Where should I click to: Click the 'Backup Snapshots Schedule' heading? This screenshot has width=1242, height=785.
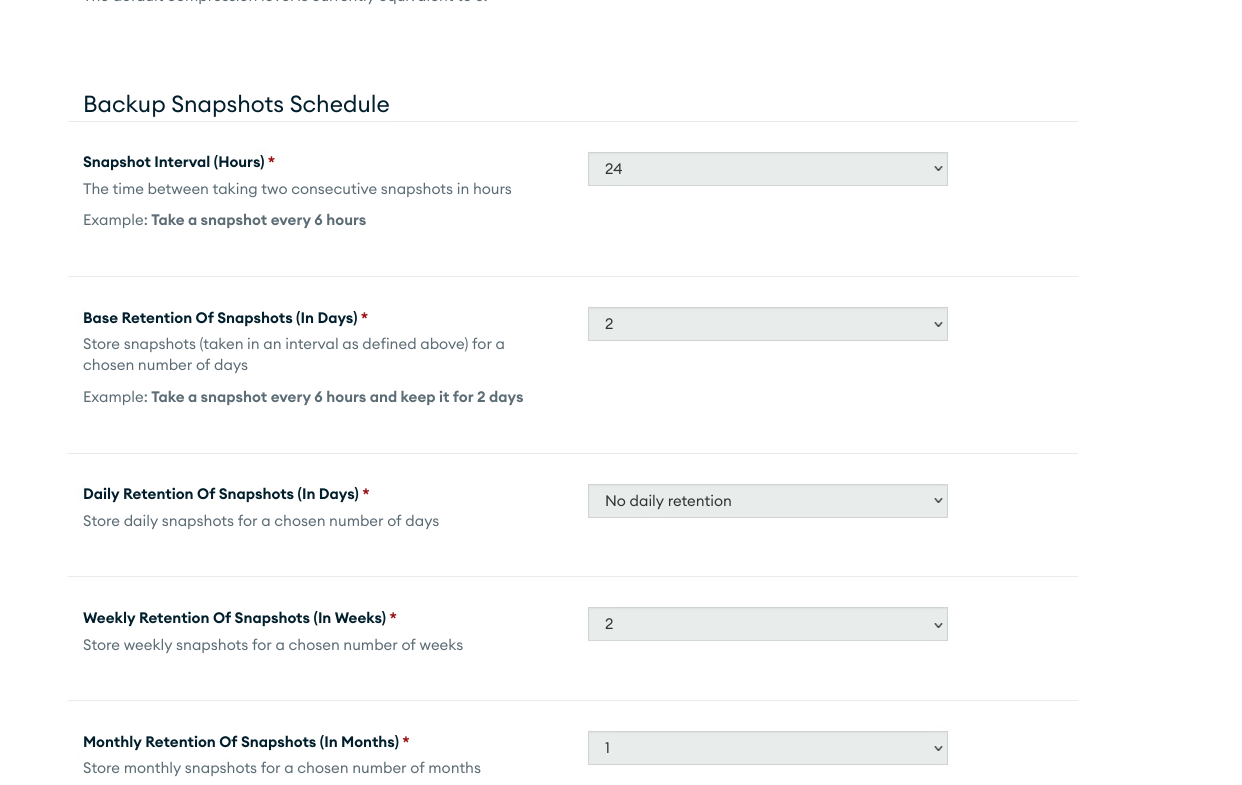point(236,104)
